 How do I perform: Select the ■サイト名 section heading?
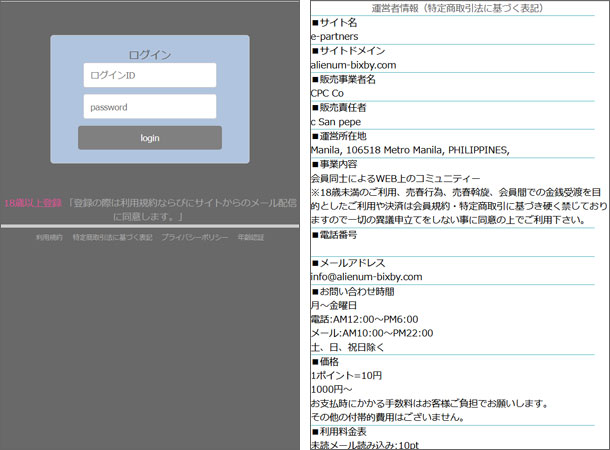336,22
